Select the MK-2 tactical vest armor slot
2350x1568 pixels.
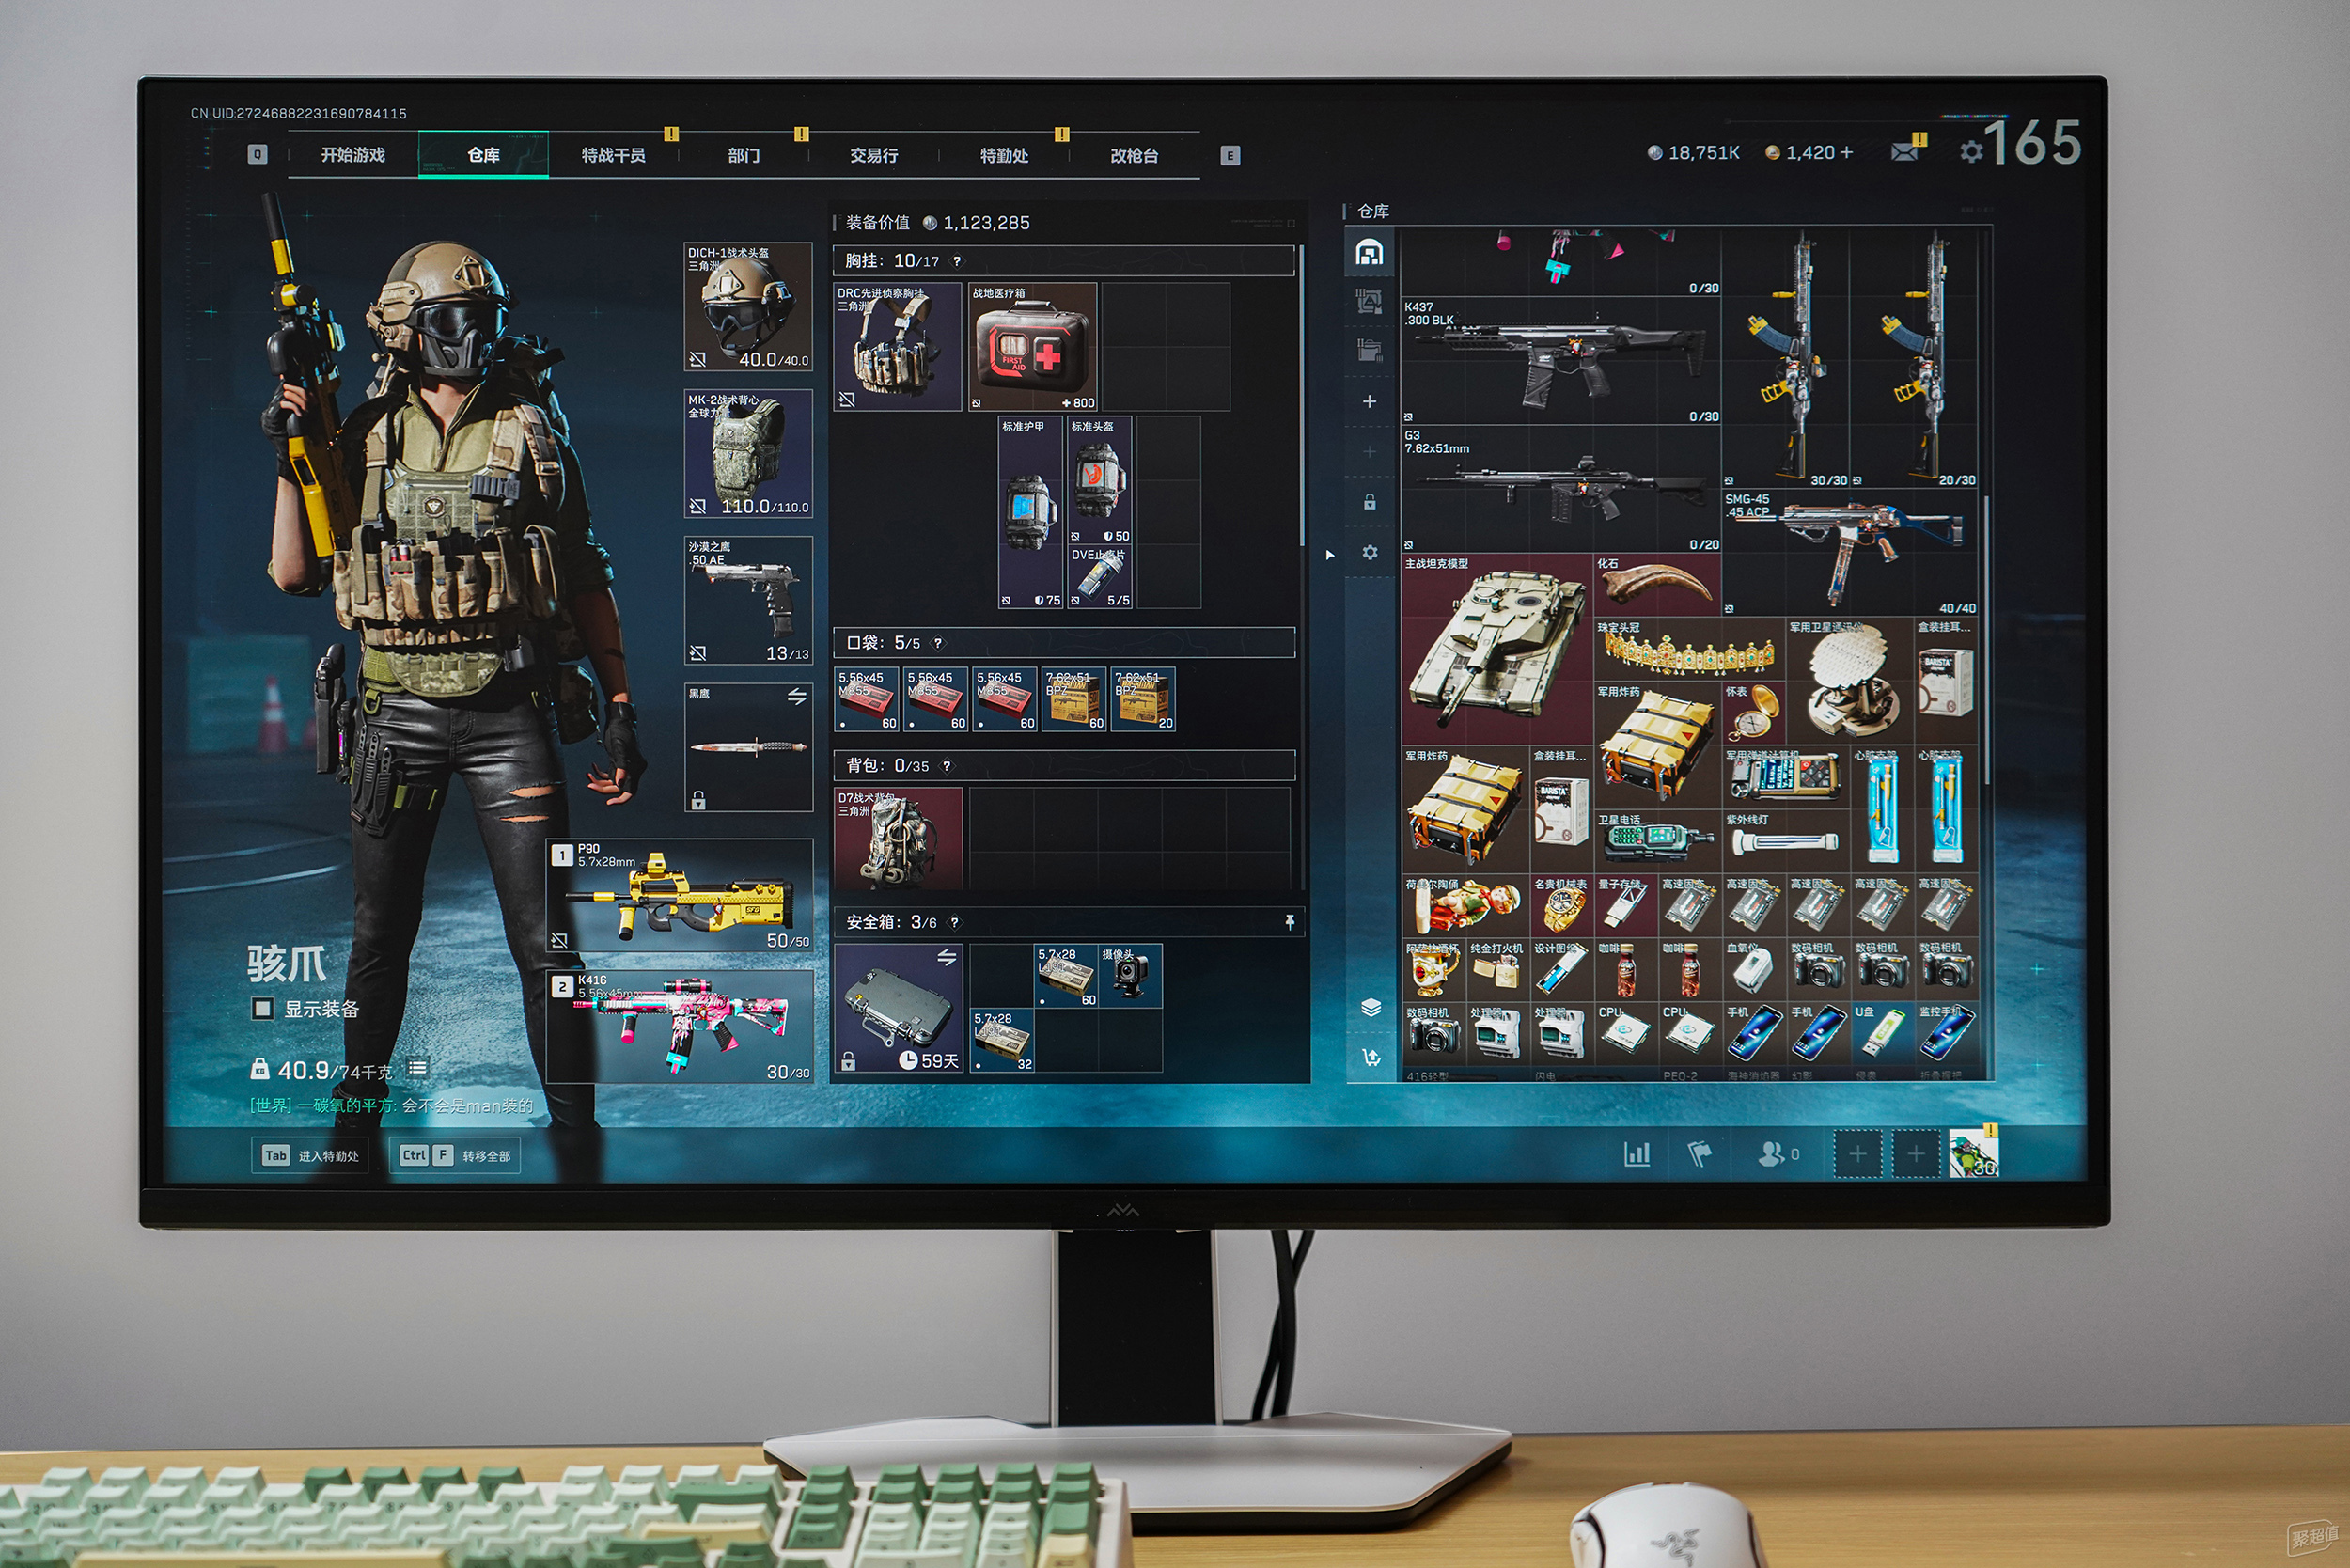748,453
